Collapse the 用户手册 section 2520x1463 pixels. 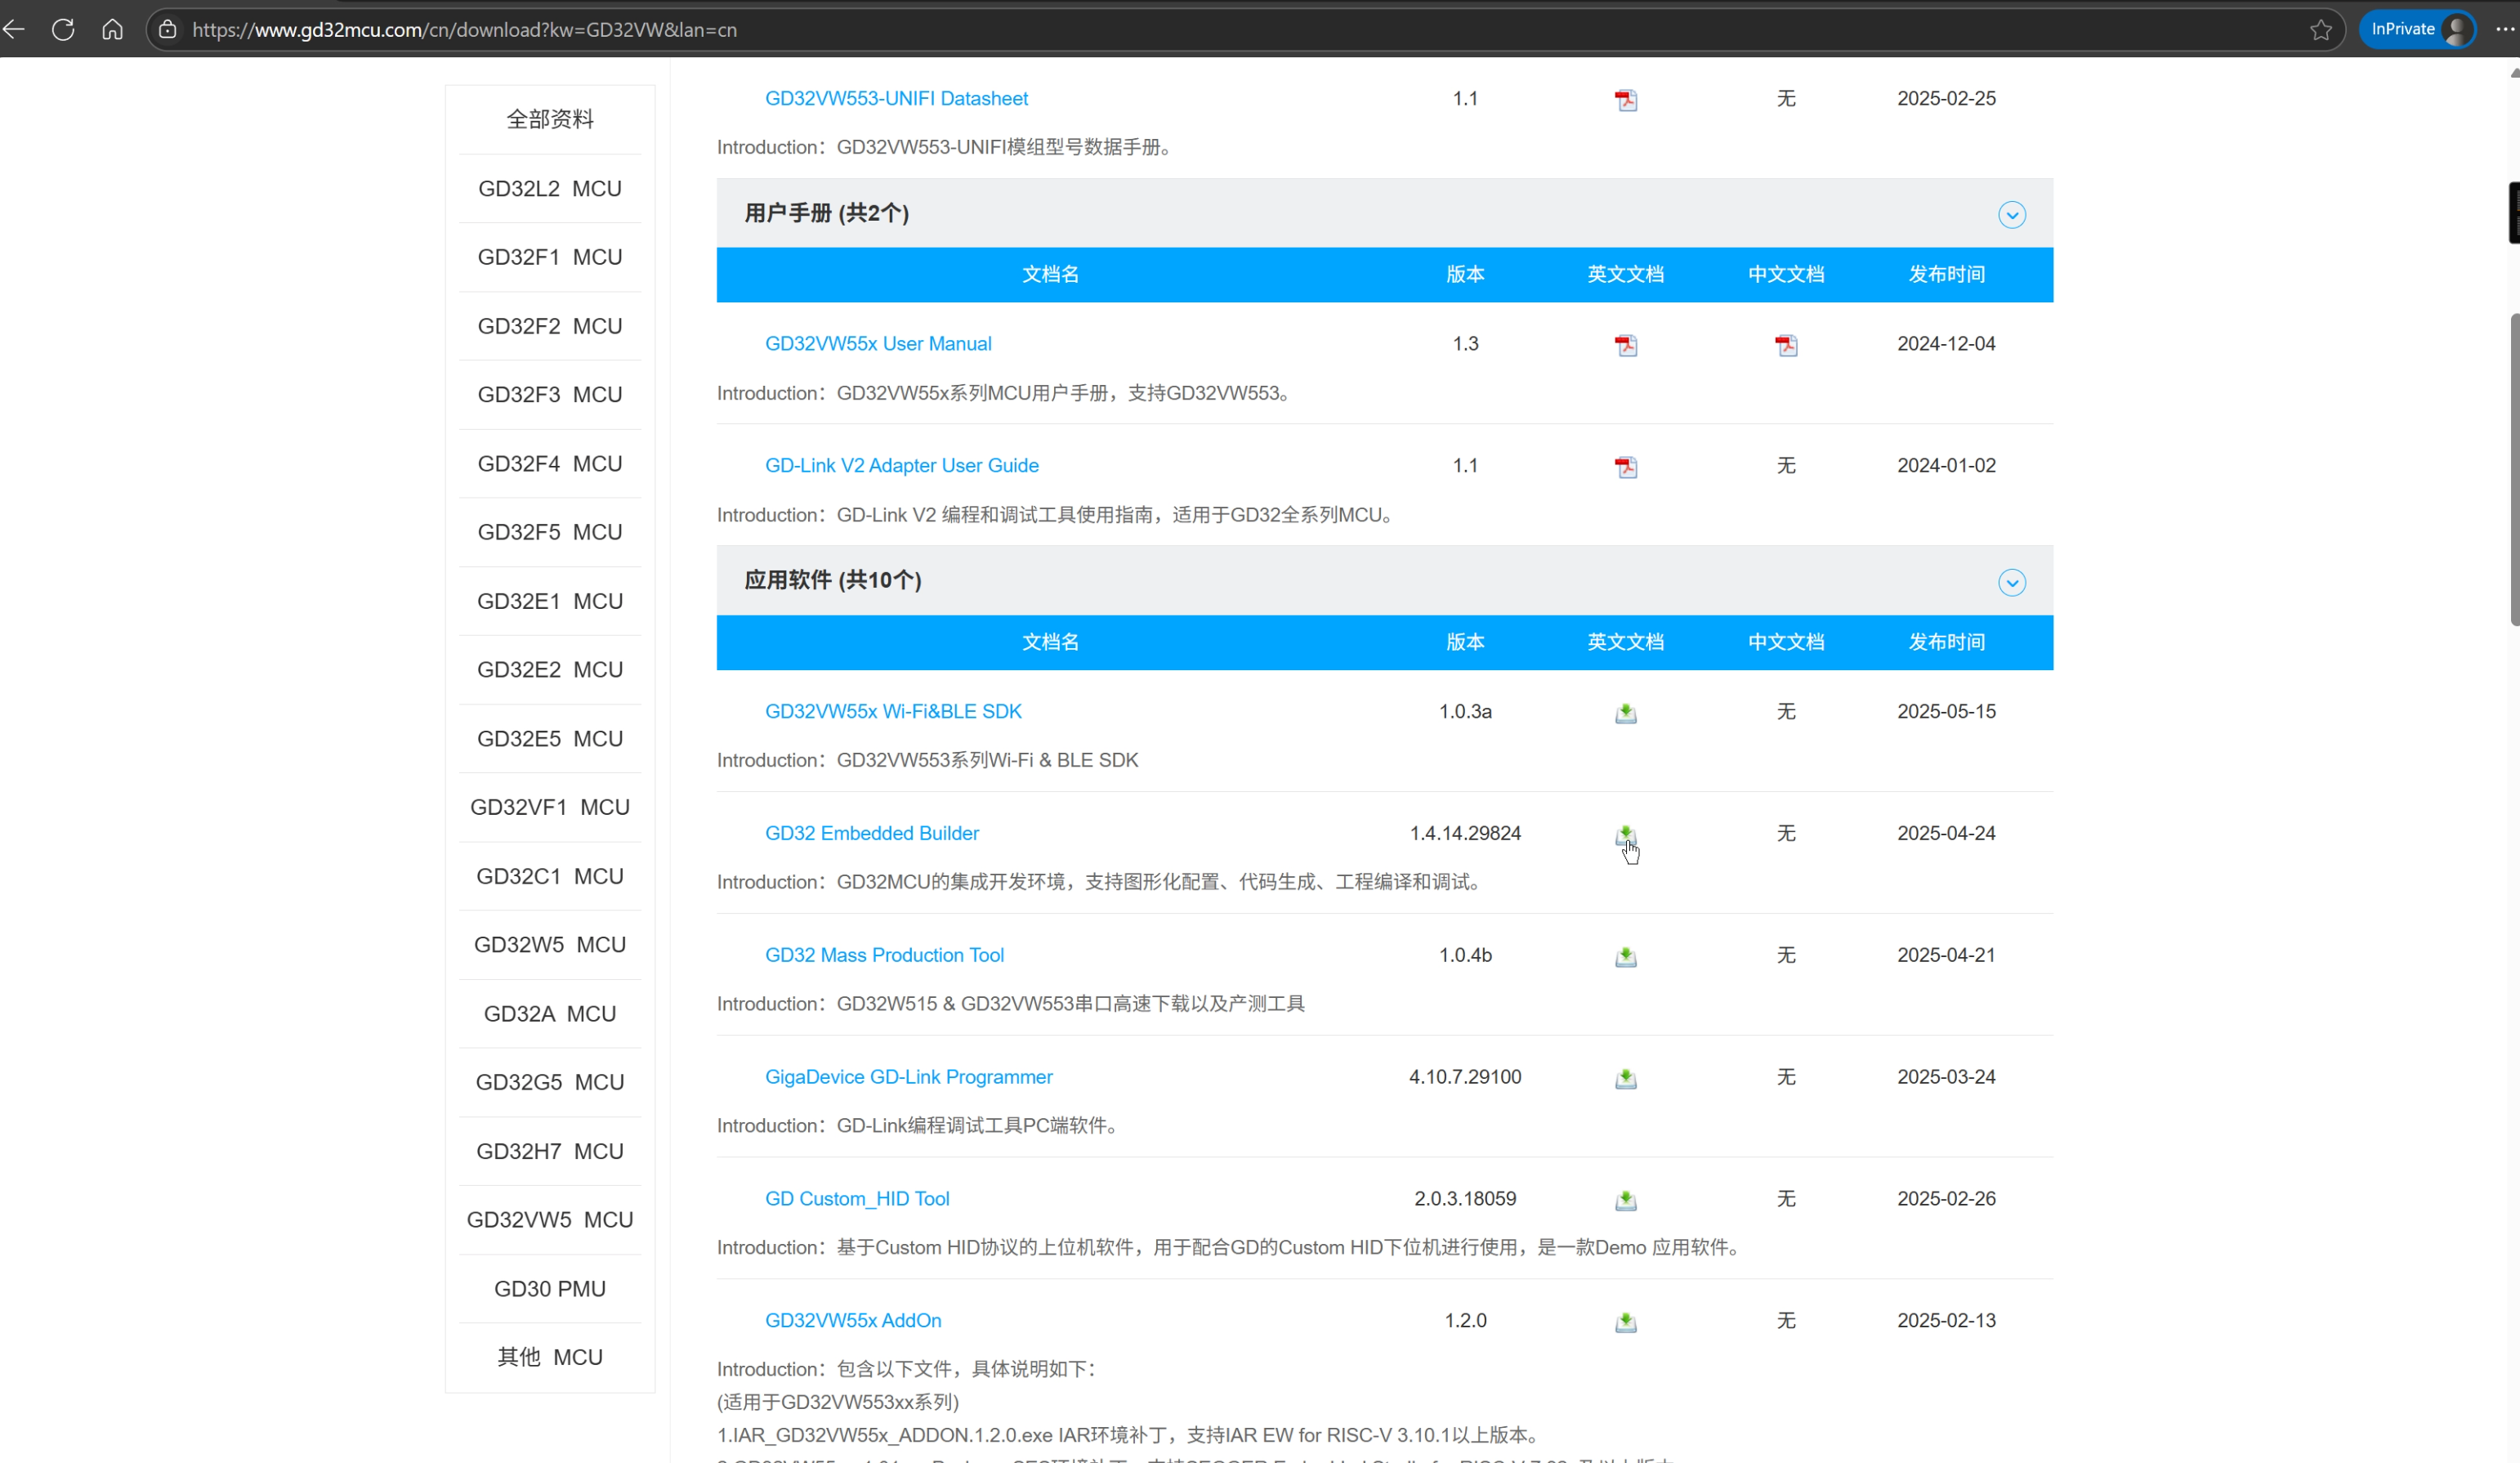click(2012, 214)
